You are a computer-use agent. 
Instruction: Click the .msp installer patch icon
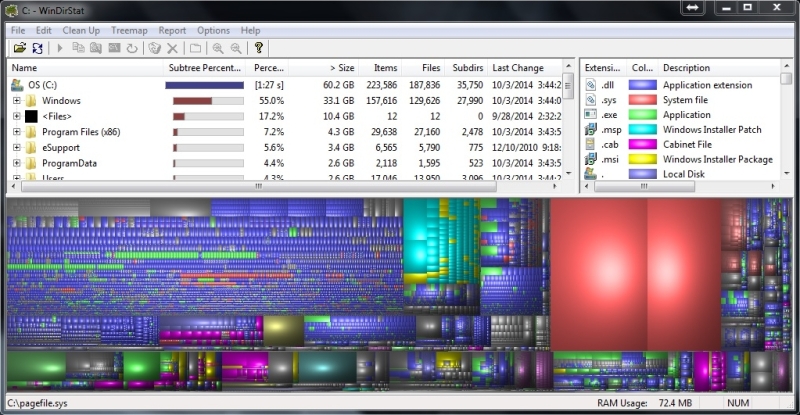pos(590,129)
